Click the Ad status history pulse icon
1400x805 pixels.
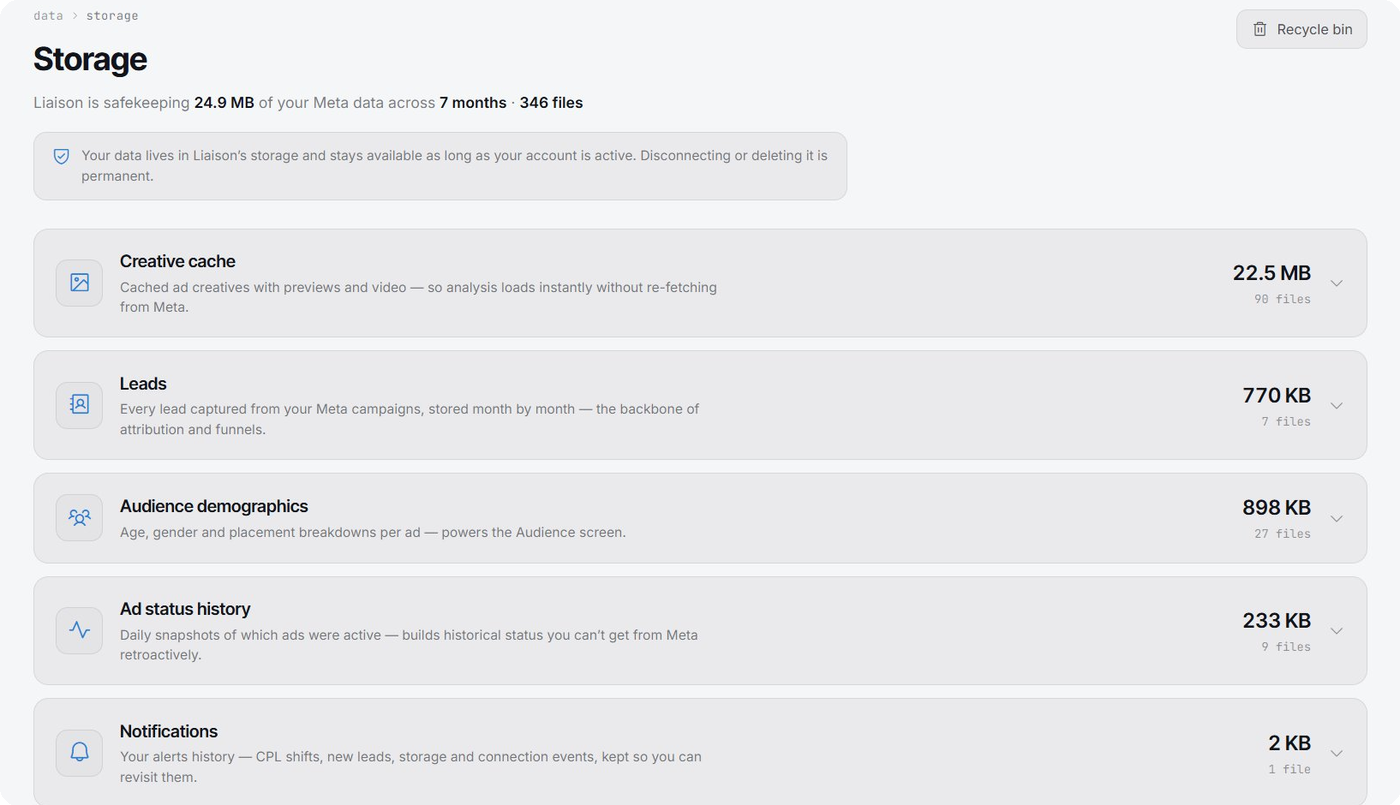click(79, 630)
